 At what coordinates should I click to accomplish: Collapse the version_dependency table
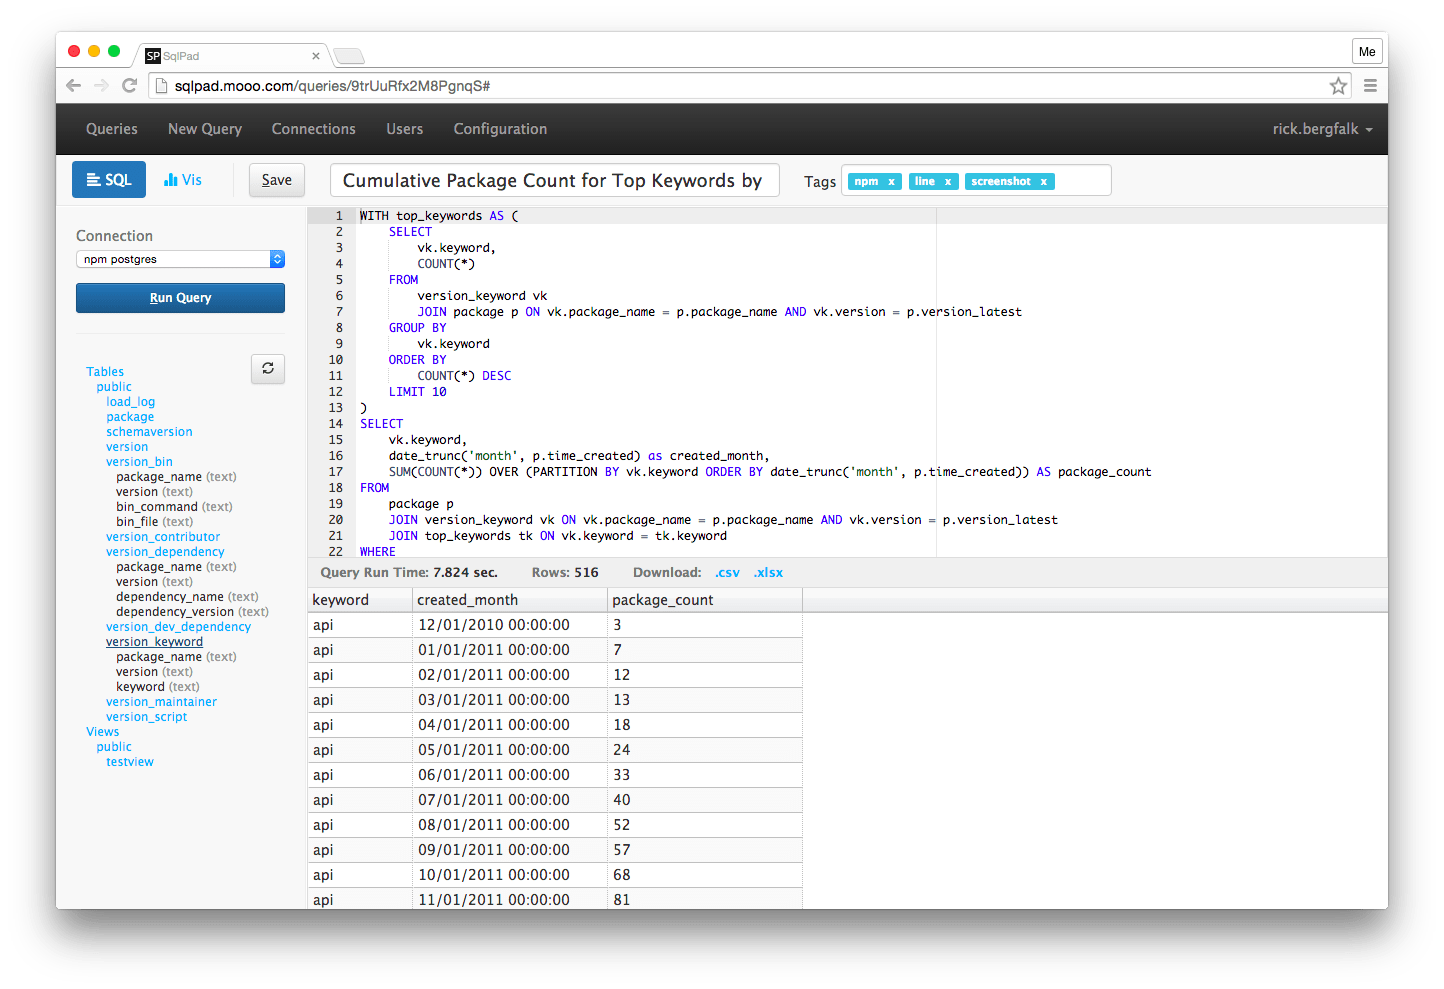[x=165, y=552]
